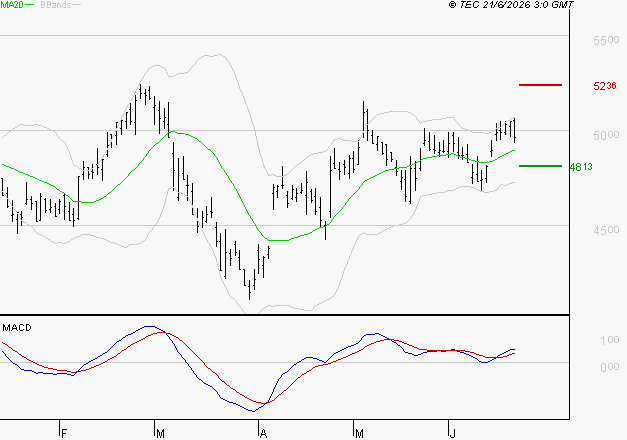Select the 4500 price axis label
The height and width of the screenshot is (440, 627).
coord(606,230)
